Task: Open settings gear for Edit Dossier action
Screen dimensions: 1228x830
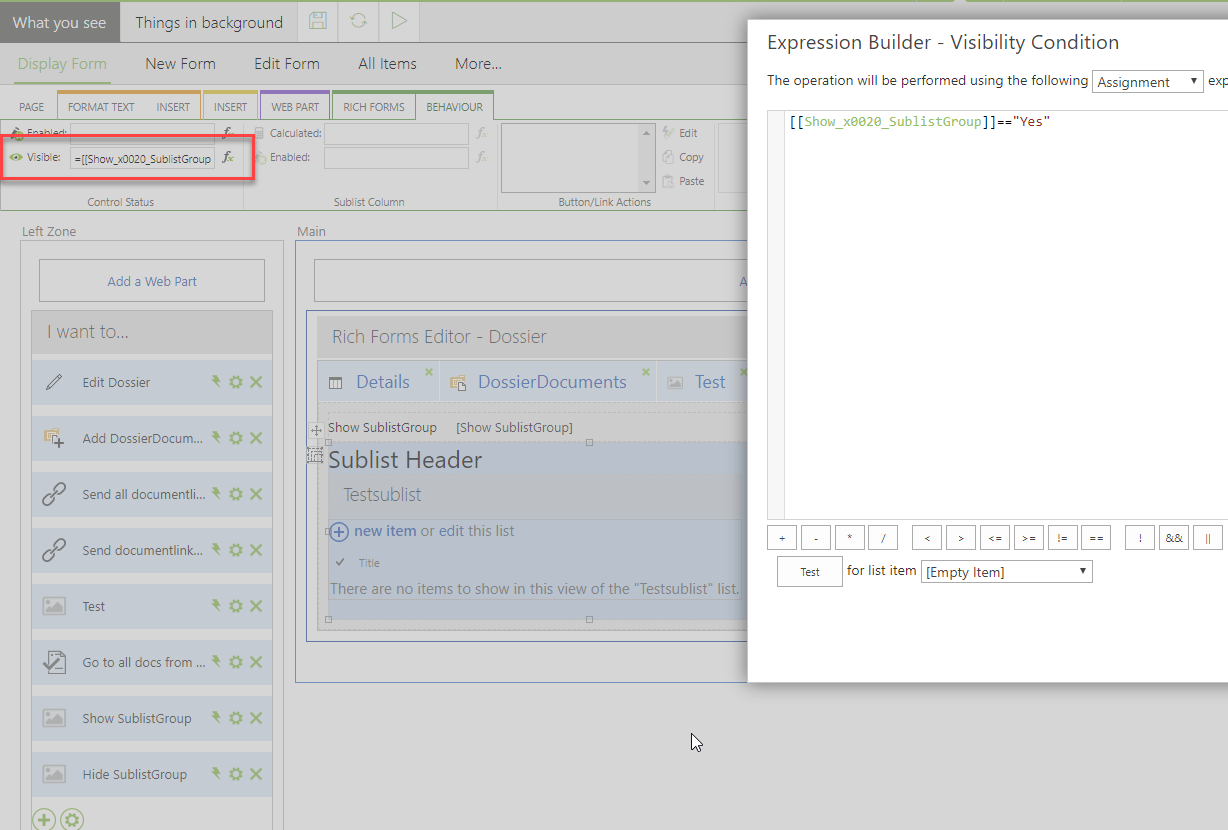Action: click(236, 382)
